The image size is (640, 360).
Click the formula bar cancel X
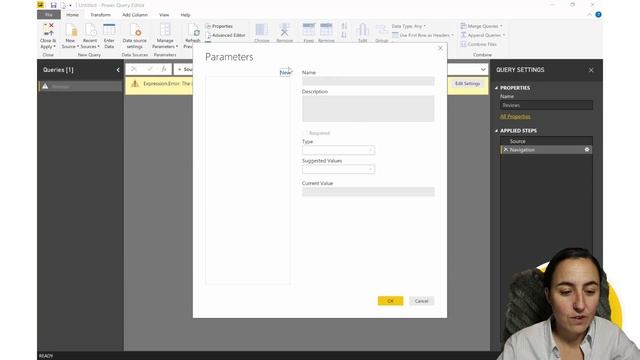(x=133, y=69)
